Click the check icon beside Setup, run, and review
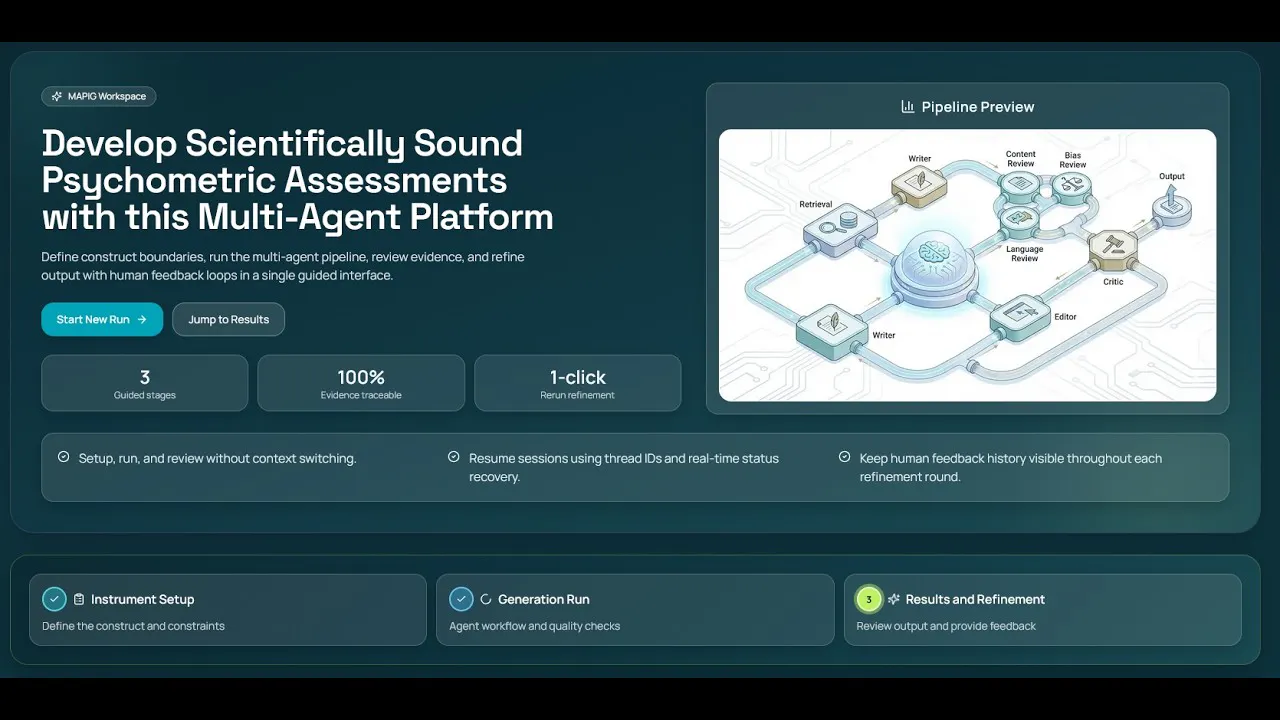 pos(64,457)
